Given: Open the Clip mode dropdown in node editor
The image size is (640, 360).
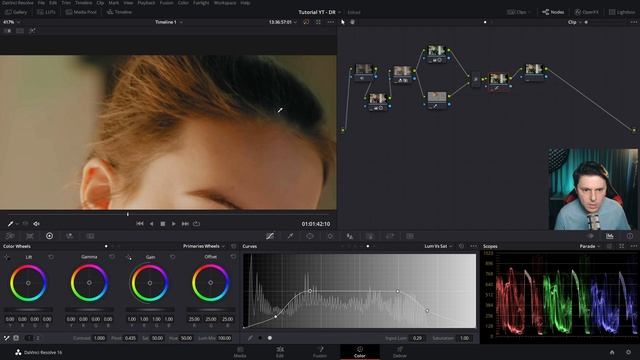Looking at the screenshot, I should (x=574, y=22).
